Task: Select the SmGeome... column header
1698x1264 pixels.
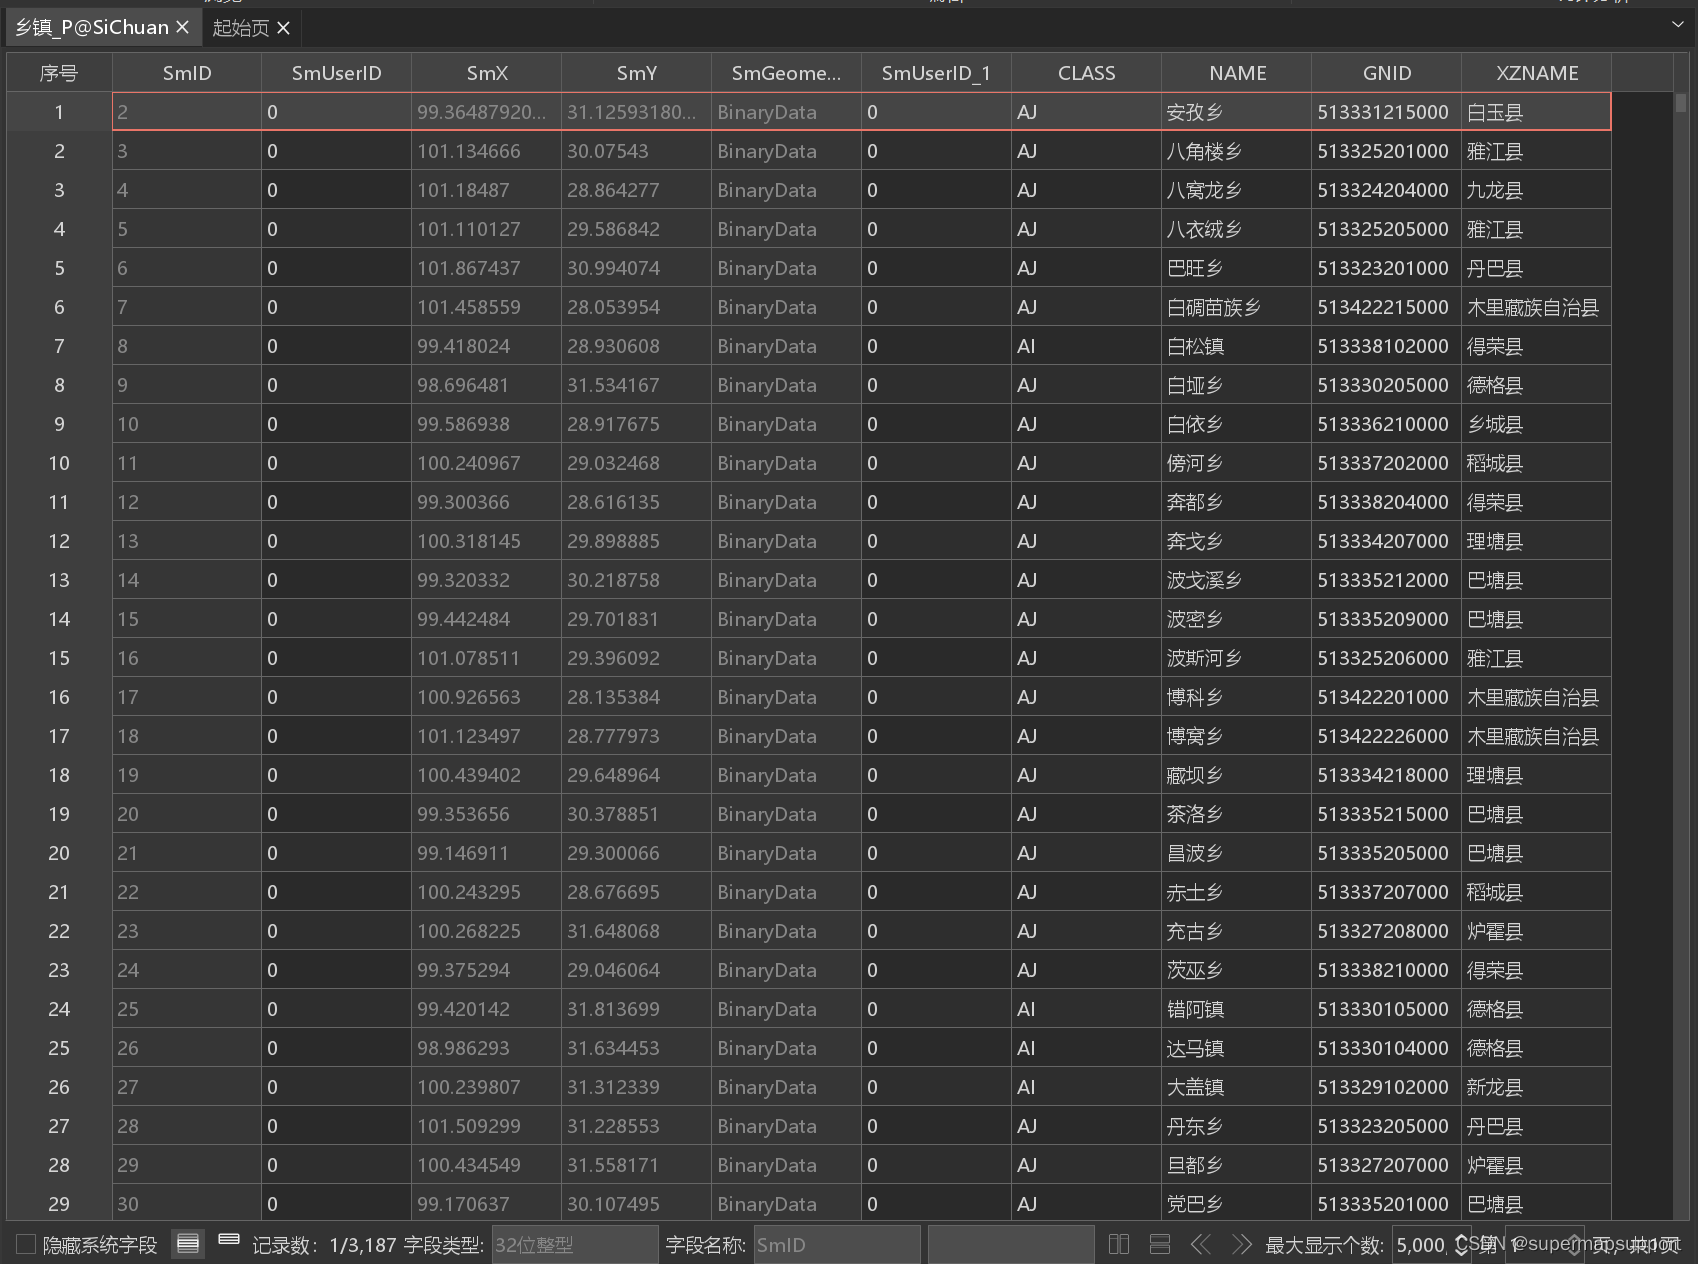Action: click(786, 73)
